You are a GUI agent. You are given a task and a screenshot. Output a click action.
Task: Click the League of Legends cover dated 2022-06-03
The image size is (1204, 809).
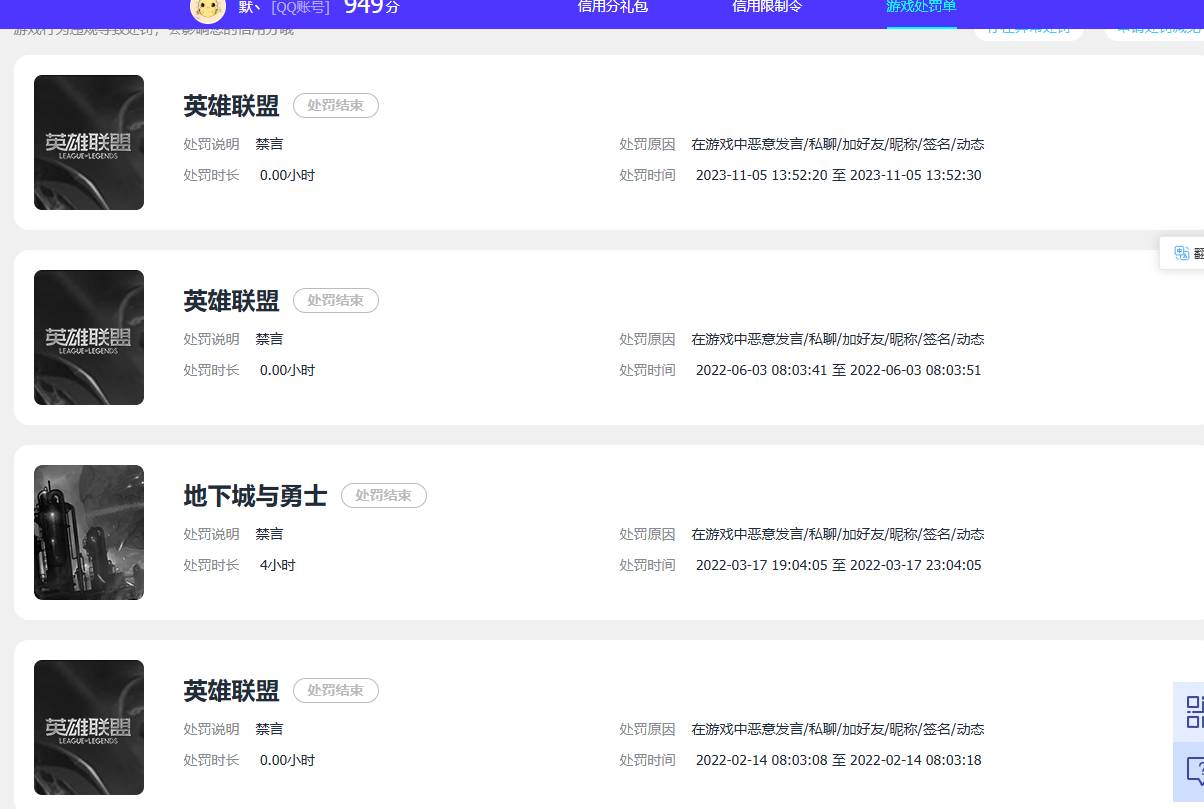89,337
